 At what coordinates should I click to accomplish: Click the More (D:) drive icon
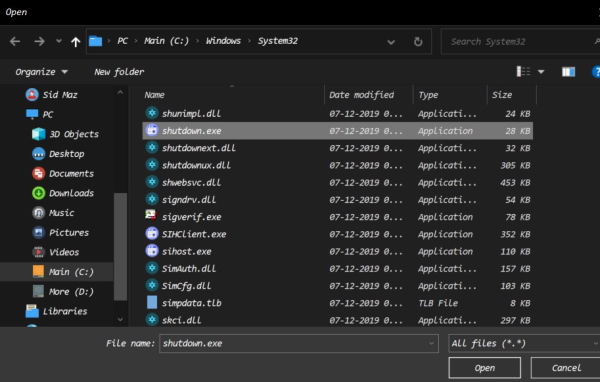[x=38, y=291]
